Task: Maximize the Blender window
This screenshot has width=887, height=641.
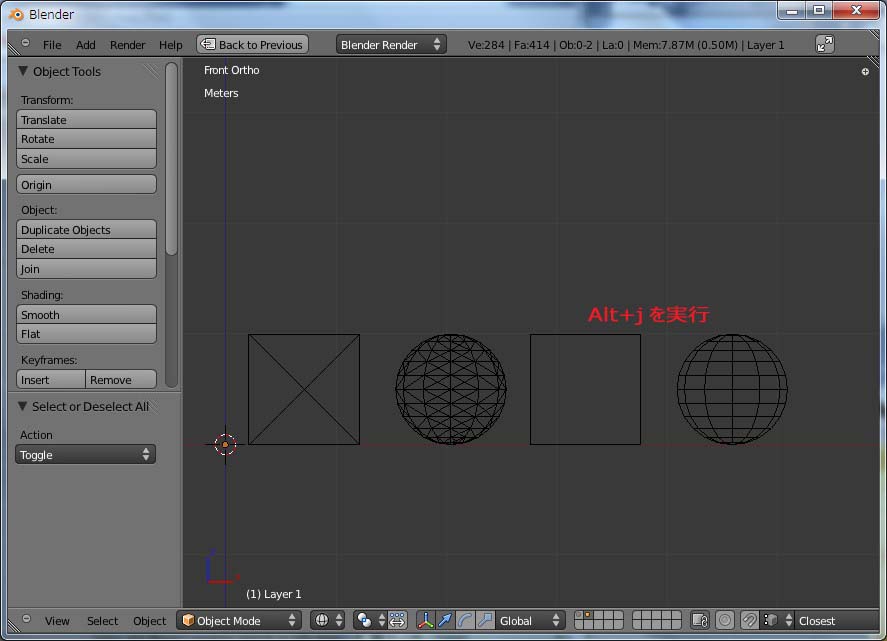Action: click(819, 10)
